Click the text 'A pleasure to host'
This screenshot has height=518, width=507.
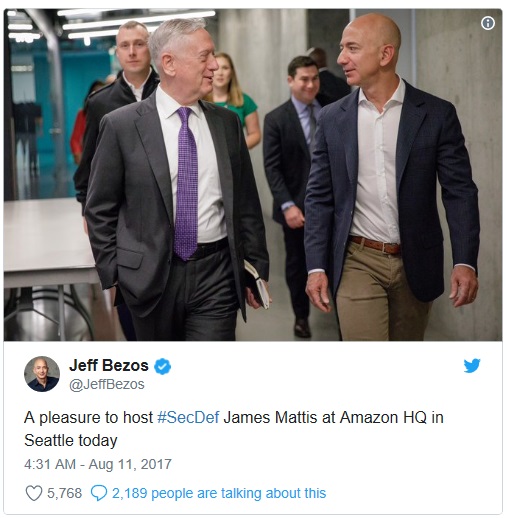pyautogui.click(x=88, y=417)
